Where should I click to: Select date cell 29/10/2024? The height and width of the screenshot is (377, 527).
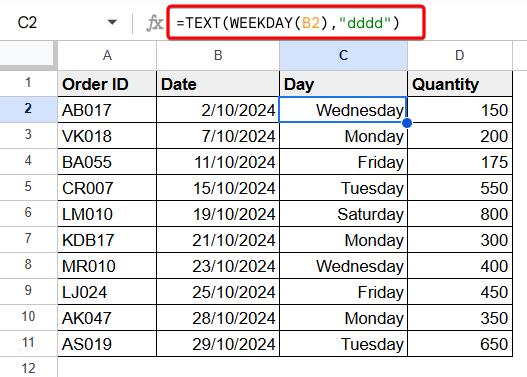coord(218,344)
